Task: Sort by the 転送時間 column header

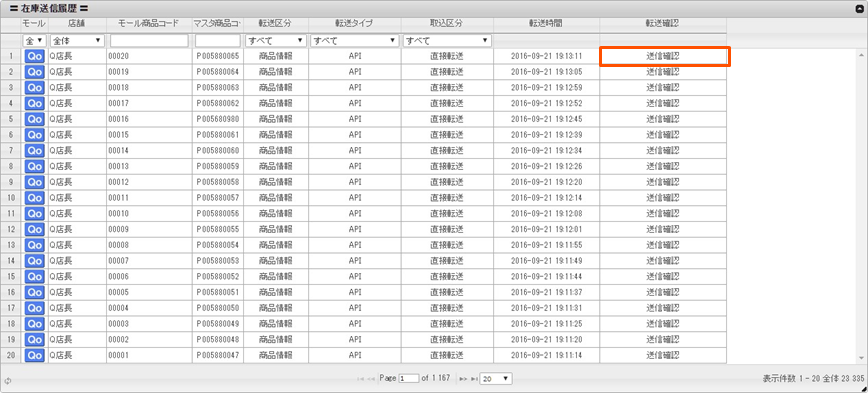Action: pyautogui.click(x=546, y=23)
